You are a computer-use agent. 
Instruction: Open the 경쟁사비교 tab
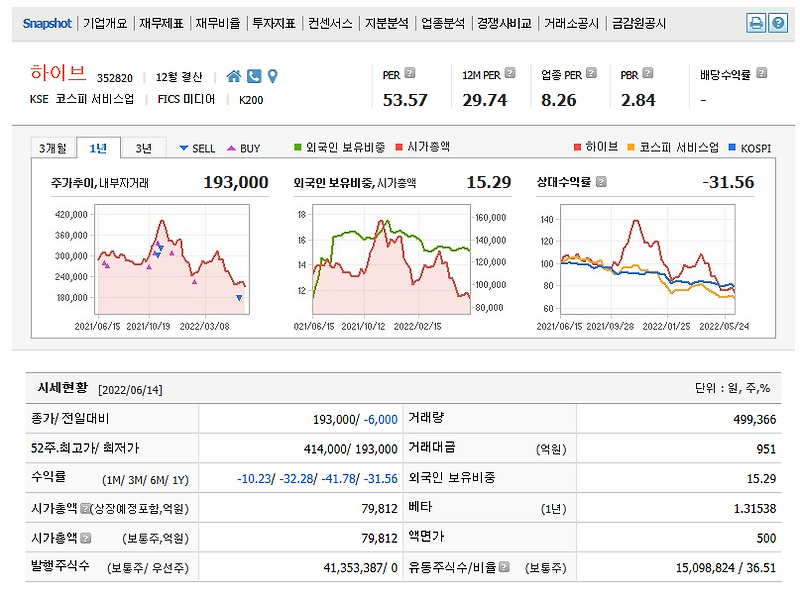[504, 23]
